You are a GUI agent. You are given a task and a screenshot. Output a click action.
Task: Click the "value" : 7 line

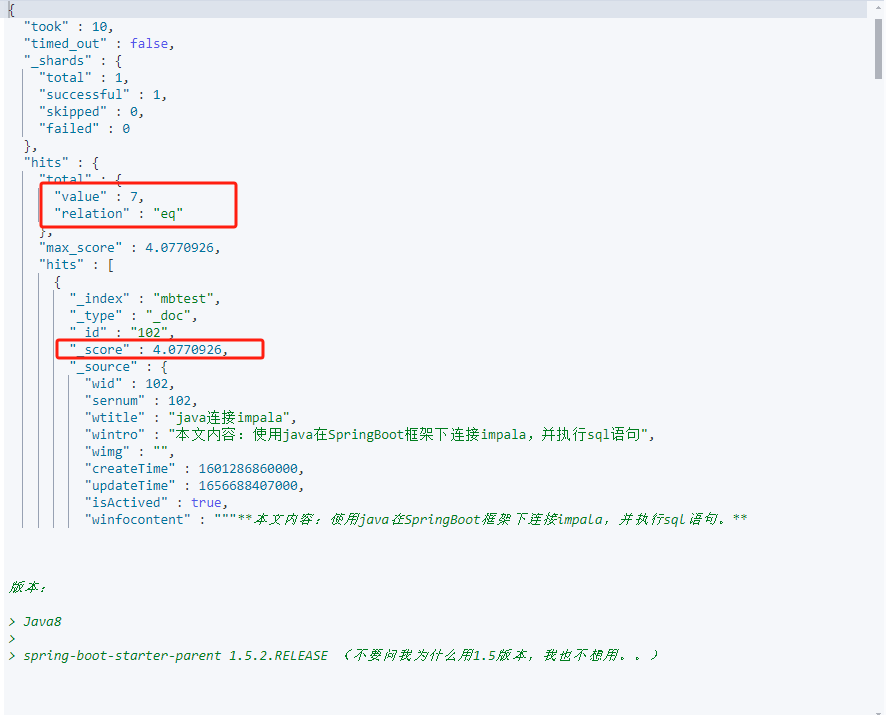click(x=99, y=196)
